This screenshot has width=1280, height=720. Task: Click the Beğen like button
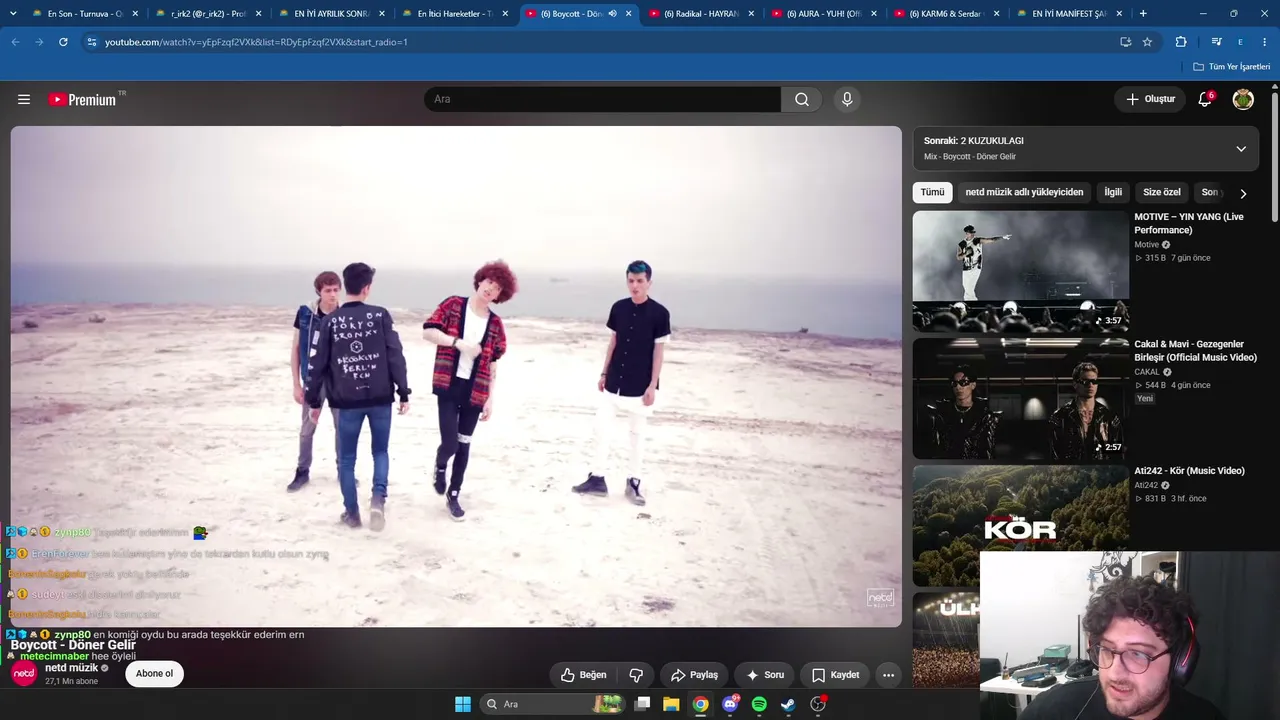click(x=584, y=675)
